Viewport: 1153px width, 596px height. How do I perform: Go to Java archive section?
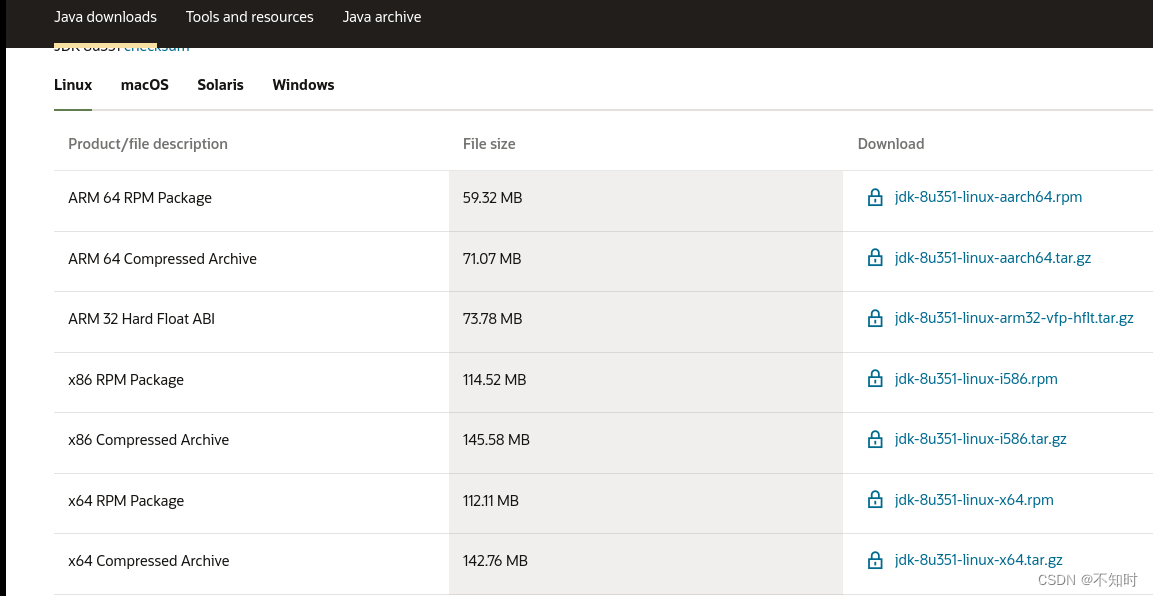click(382, 17)
